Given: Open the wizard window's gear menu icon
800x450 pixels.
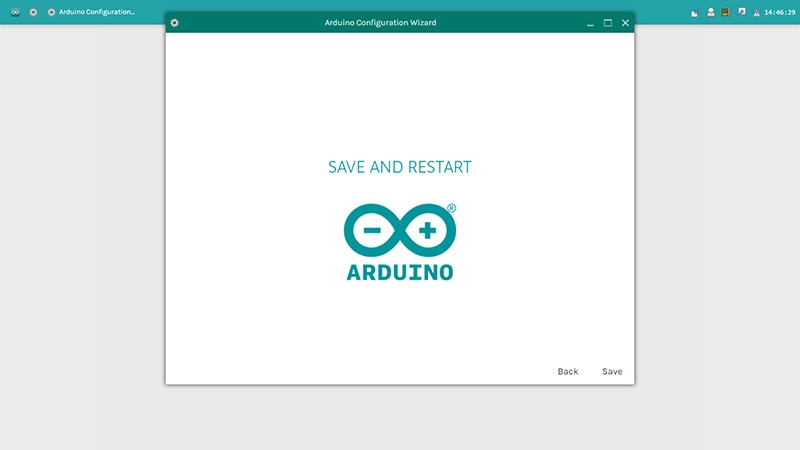Looking at the screenshot, I should (175, 22).
